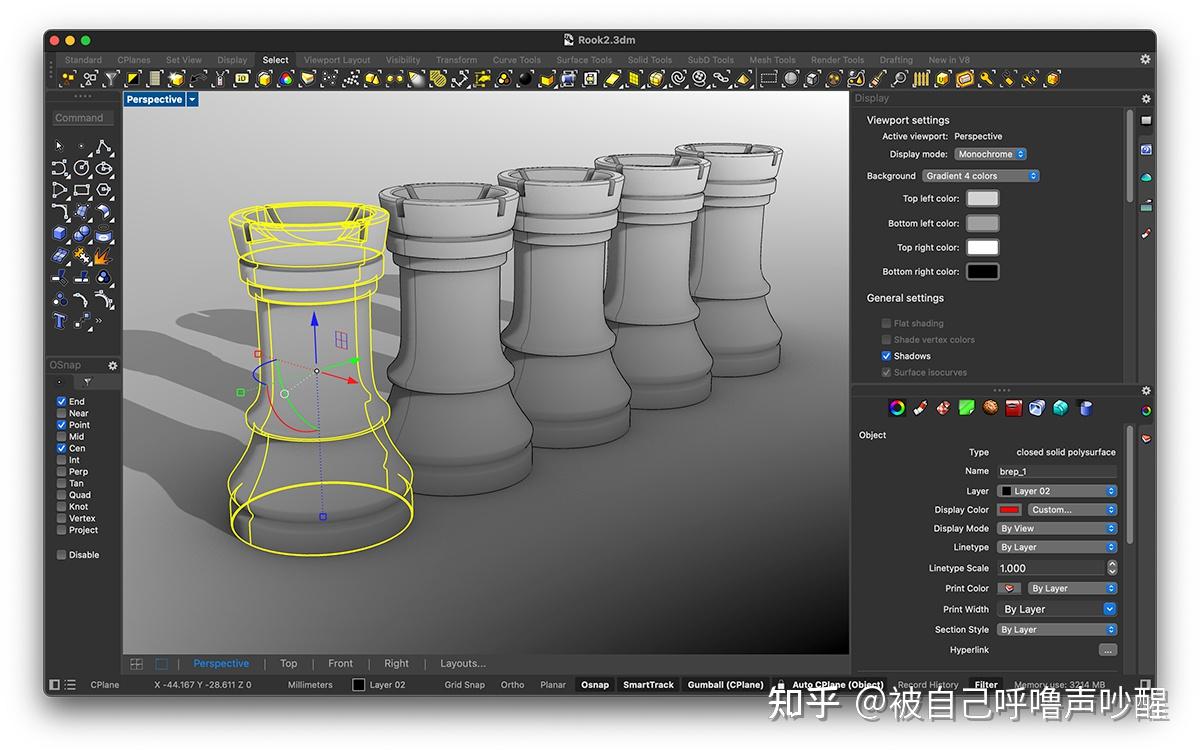Check the Near osnap option
The height and width of the screenshot is (754, 1200).
tap(62, 412)
